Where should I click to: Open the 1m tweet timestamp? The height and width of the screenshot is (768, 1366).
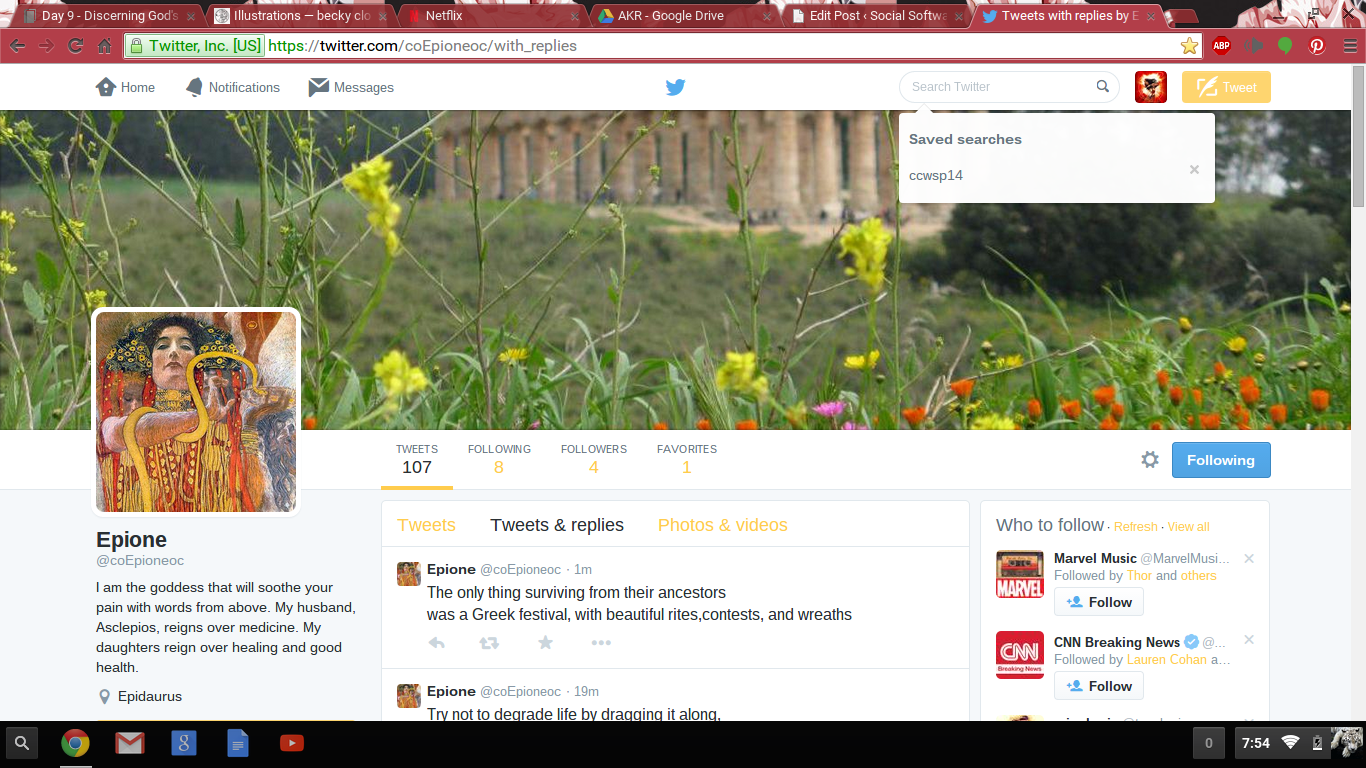(583, 570)
